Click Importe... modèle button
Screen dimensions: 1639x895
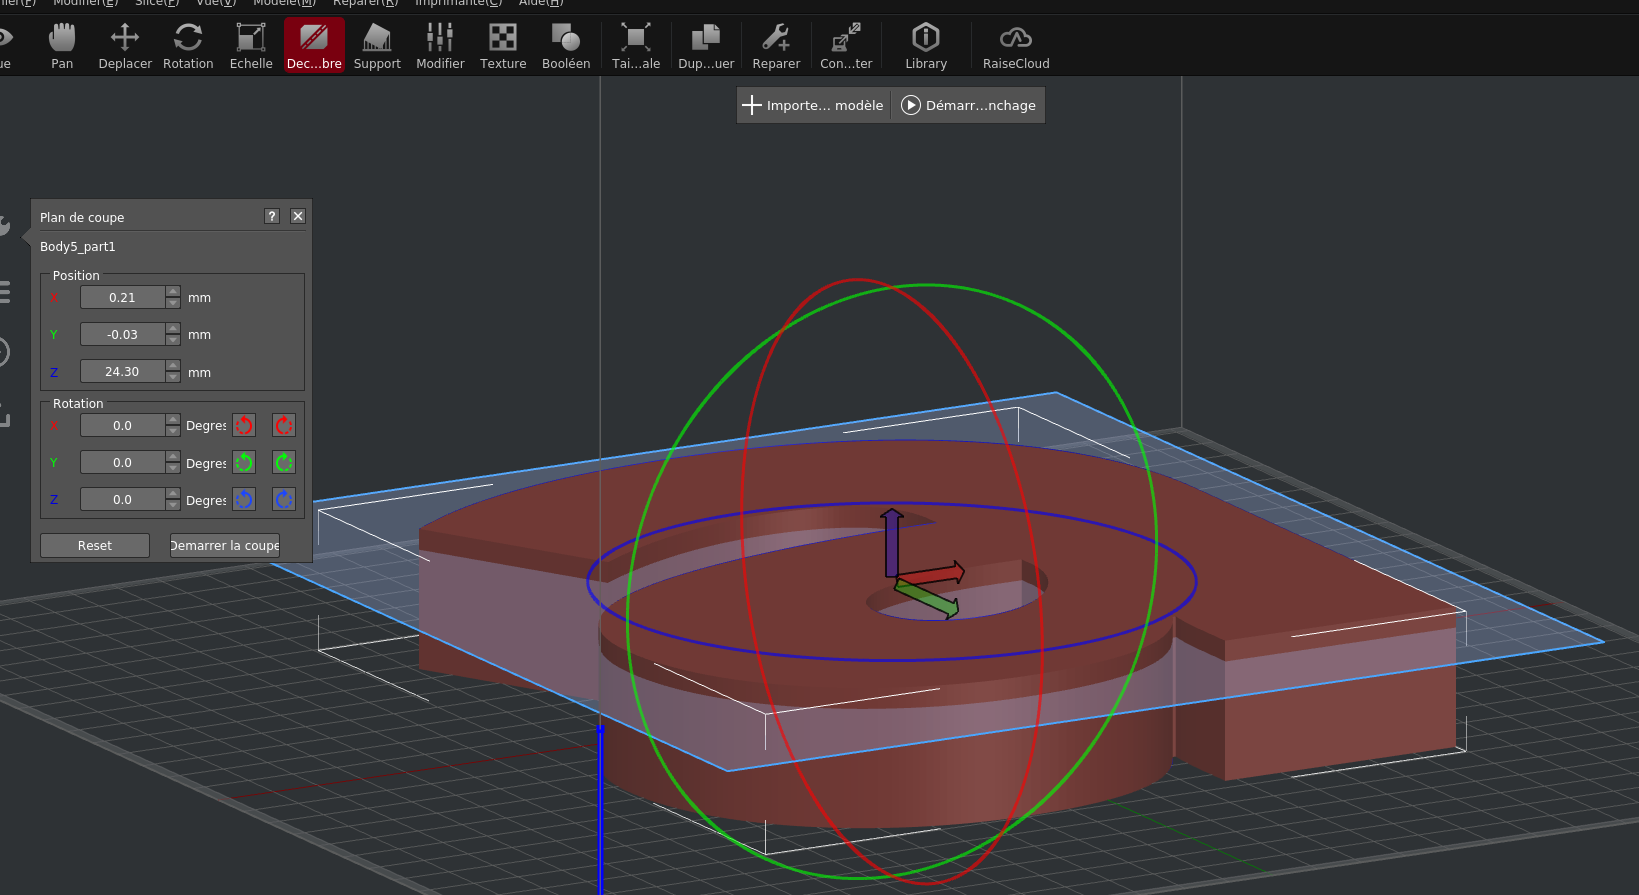click(813, 105)
